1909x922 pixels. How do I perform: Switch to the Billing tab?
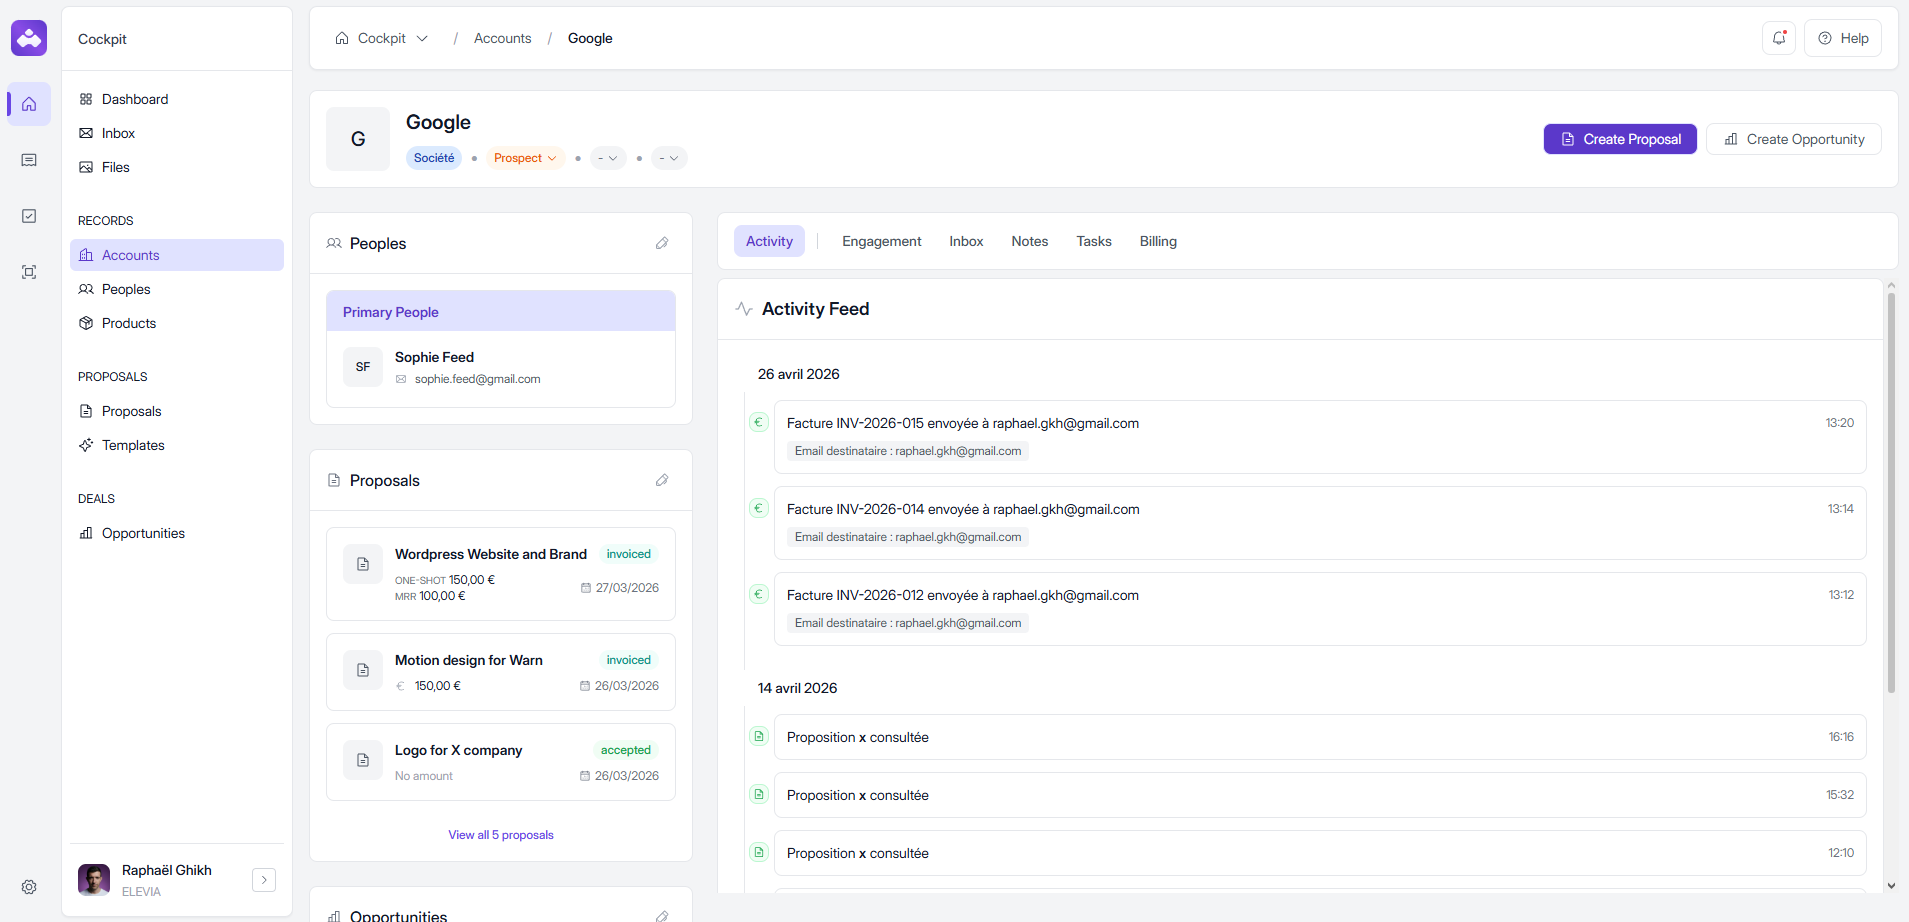[x=1157, y=241]
